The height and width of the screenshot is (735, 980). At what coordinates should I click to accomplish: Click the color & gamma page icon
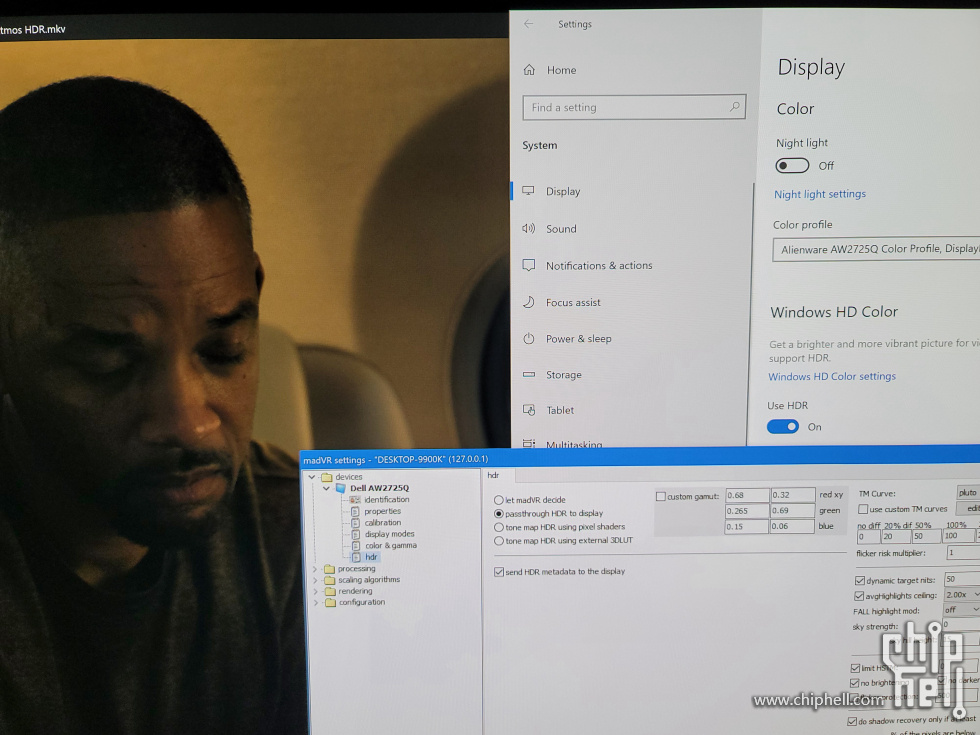point(355,546)
